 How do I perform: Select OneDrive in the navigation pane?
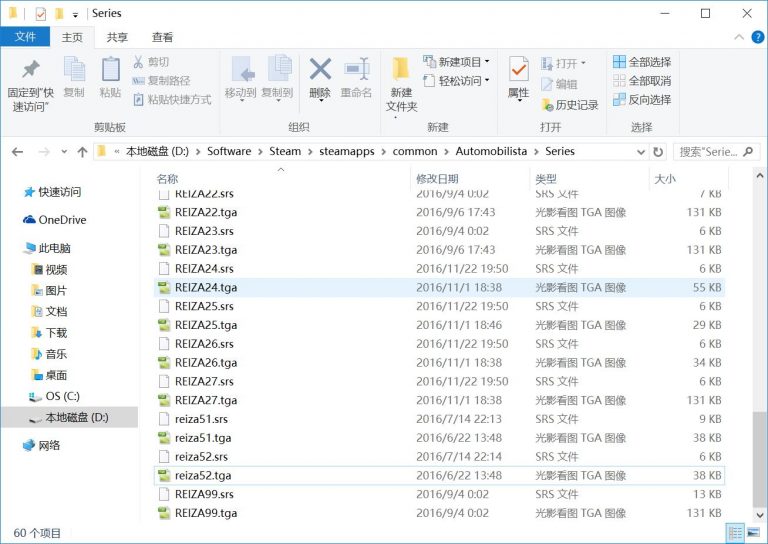pos(54,220)
